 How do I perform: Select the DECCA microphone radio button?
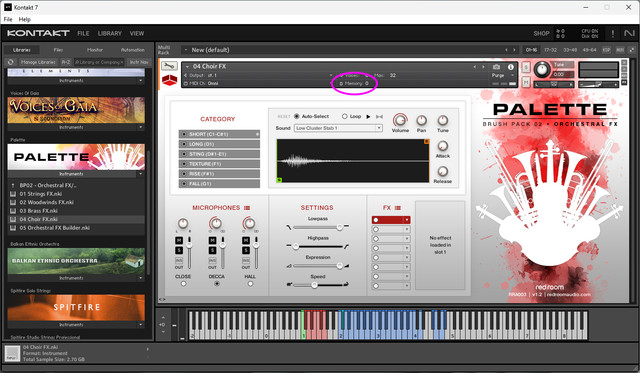point(217,284)
